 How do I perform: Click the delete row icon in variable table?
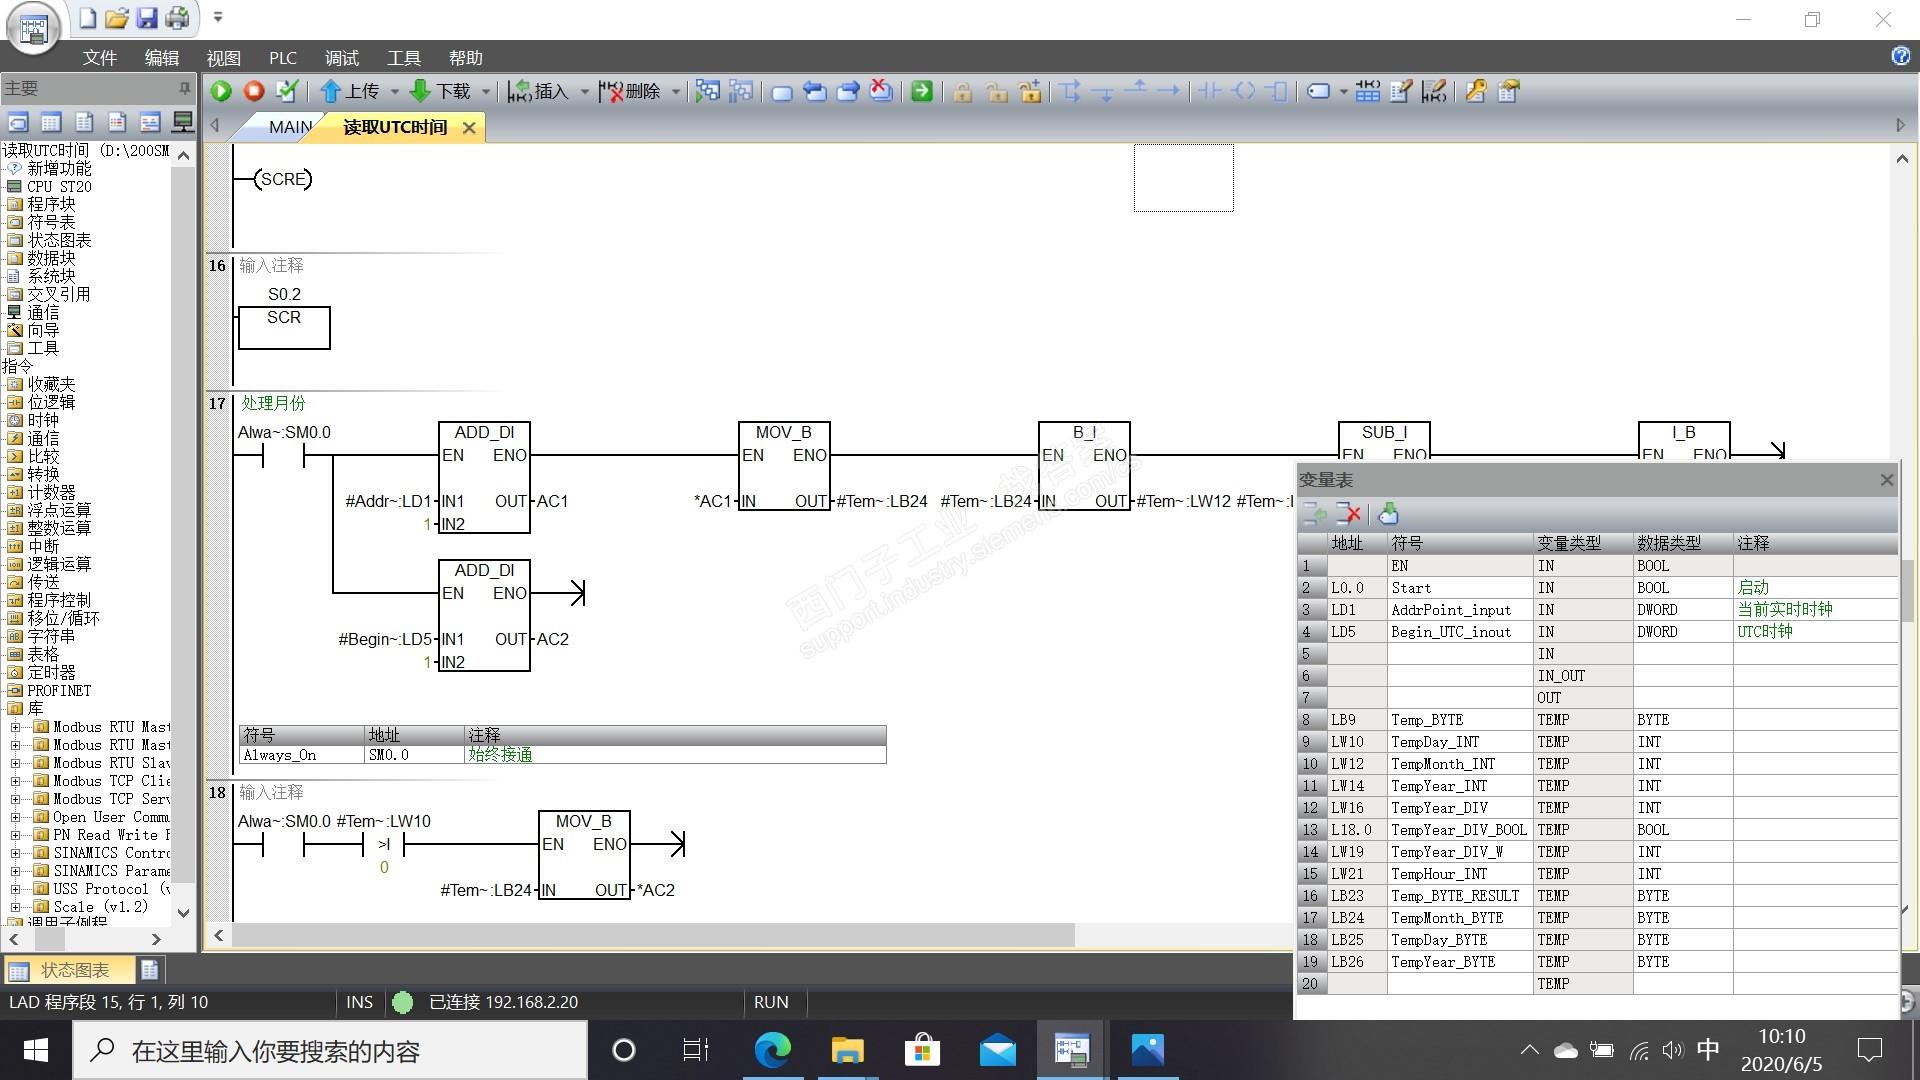pyautogui.click(x=1348, y=514)
